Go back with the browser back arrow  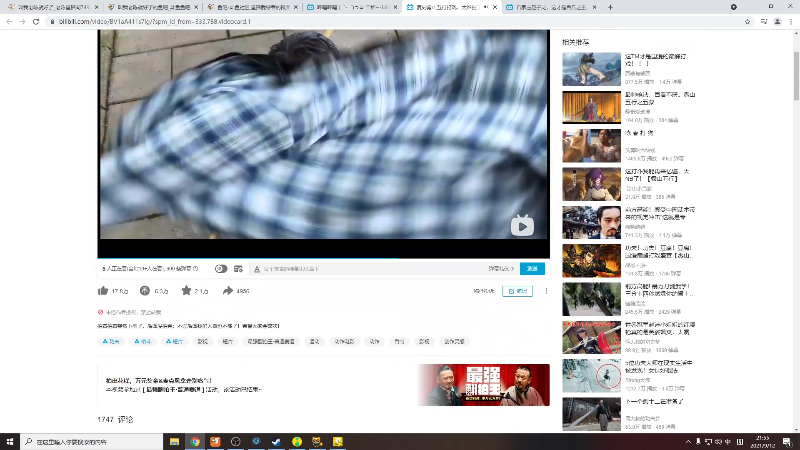click(9, 21)
